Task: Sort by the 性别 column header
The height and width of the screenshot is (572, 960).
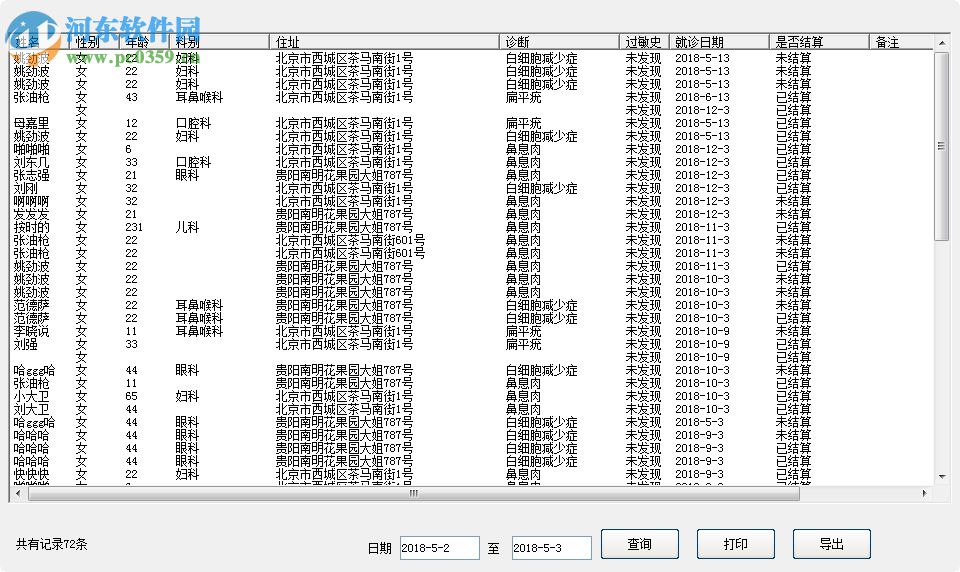Action: click(94, 42)
